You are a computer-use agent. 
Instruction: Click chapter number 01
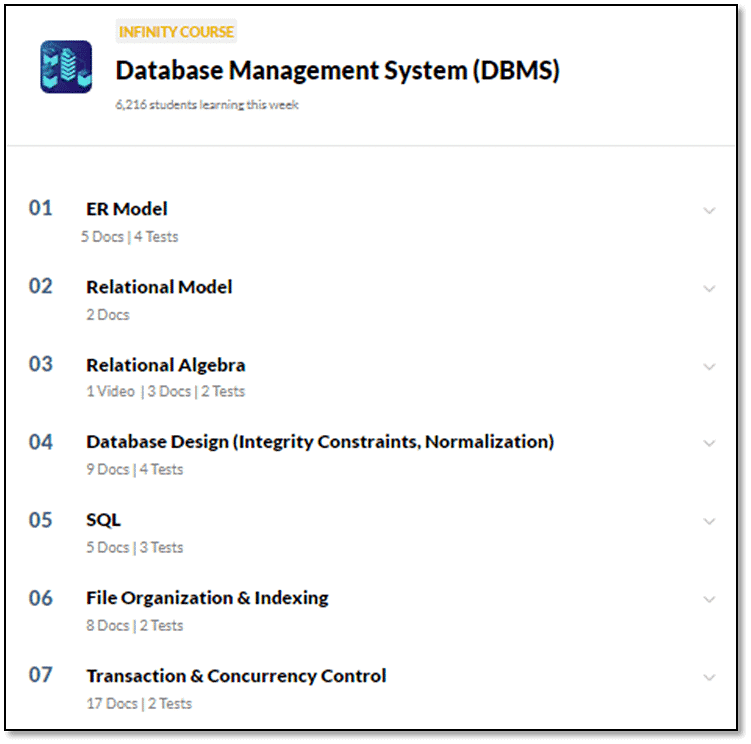pyautogui.click(x=41, y=208)
